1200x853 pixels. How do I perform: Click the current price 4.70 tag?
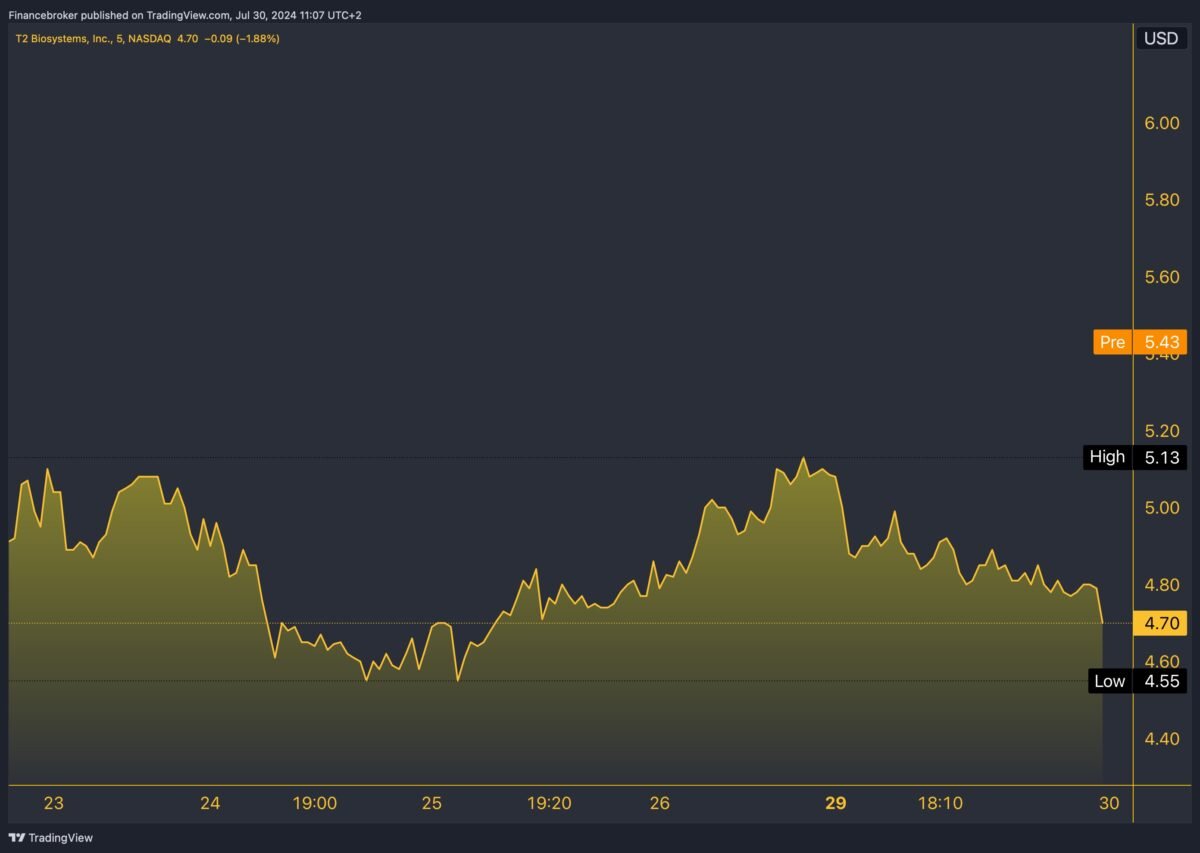pos(1160,623)
